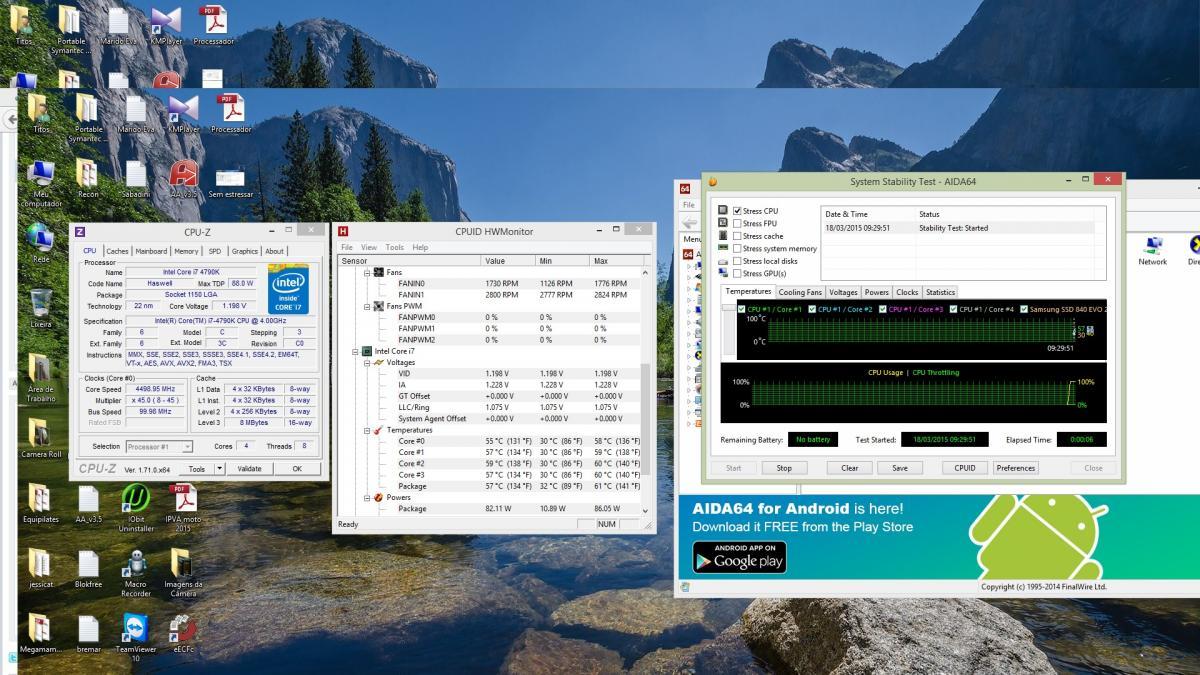The image size is (1200, 675).
Task: Open the Meu computador desktop icon
Action: tap(41, 174)
